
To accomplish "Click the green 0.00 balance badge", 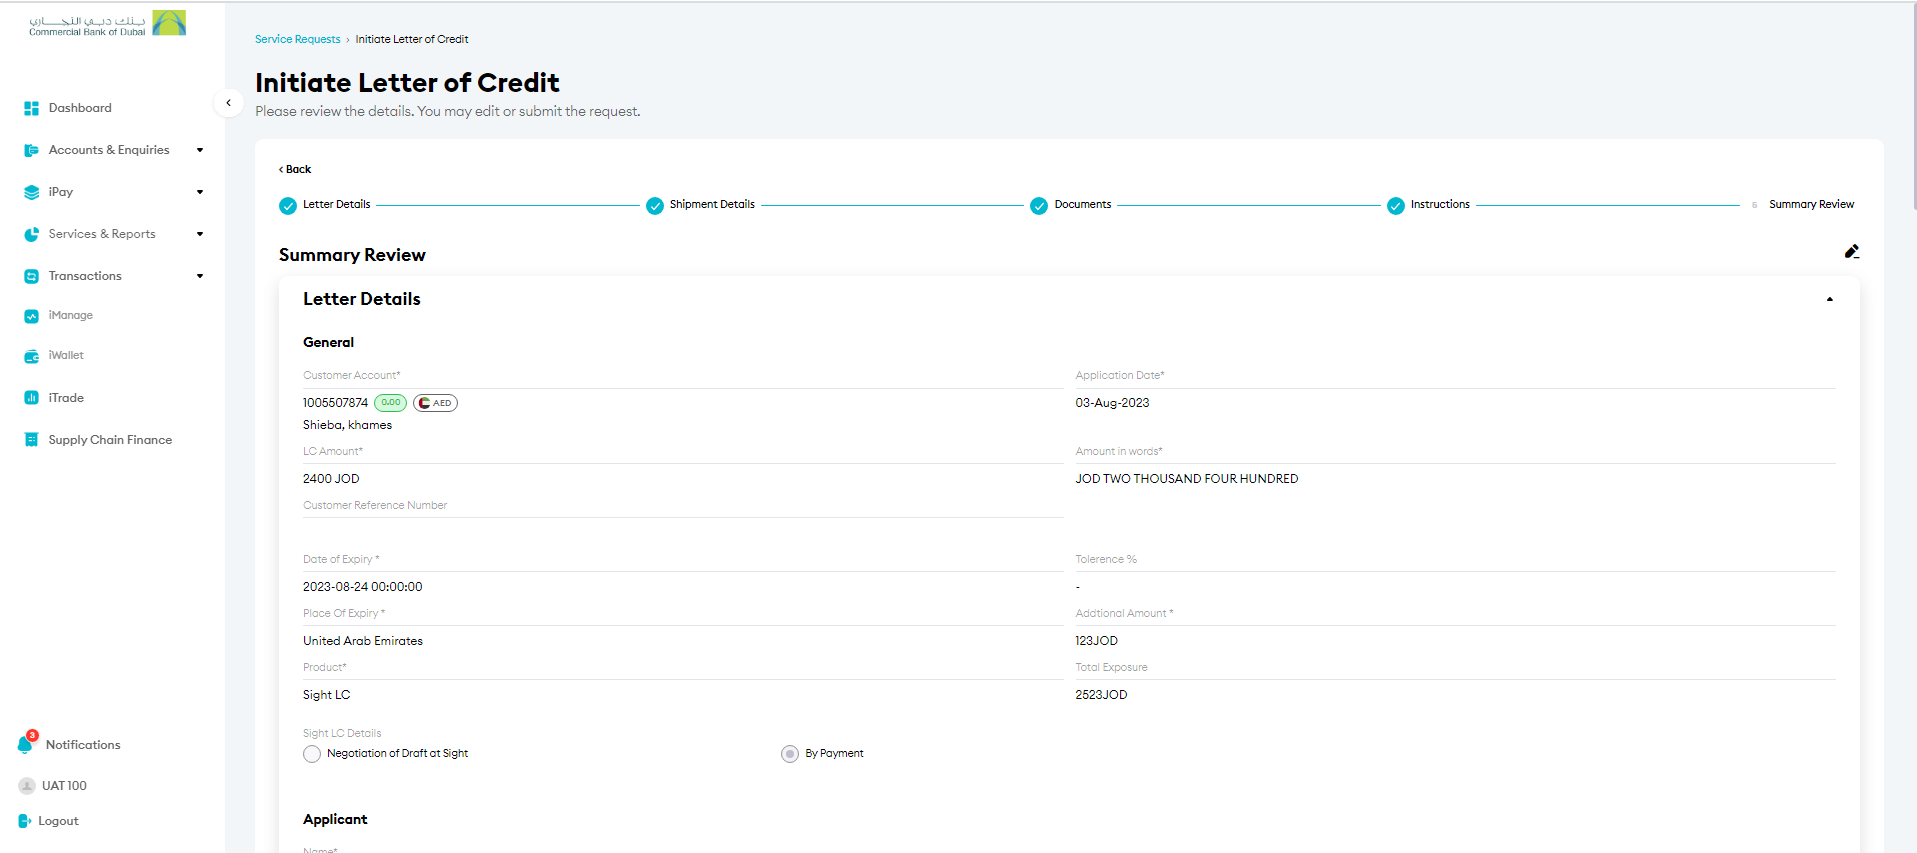I will [x=390, y=403].
